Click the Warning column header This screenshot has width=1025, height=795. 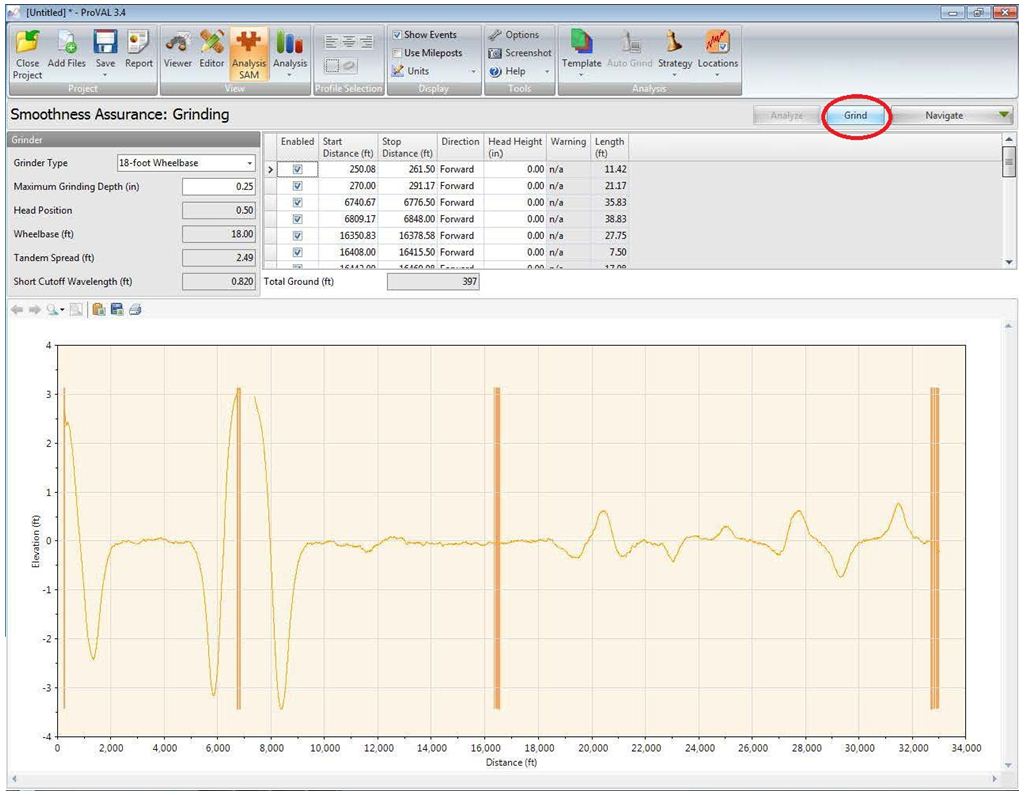coord(568,147)
